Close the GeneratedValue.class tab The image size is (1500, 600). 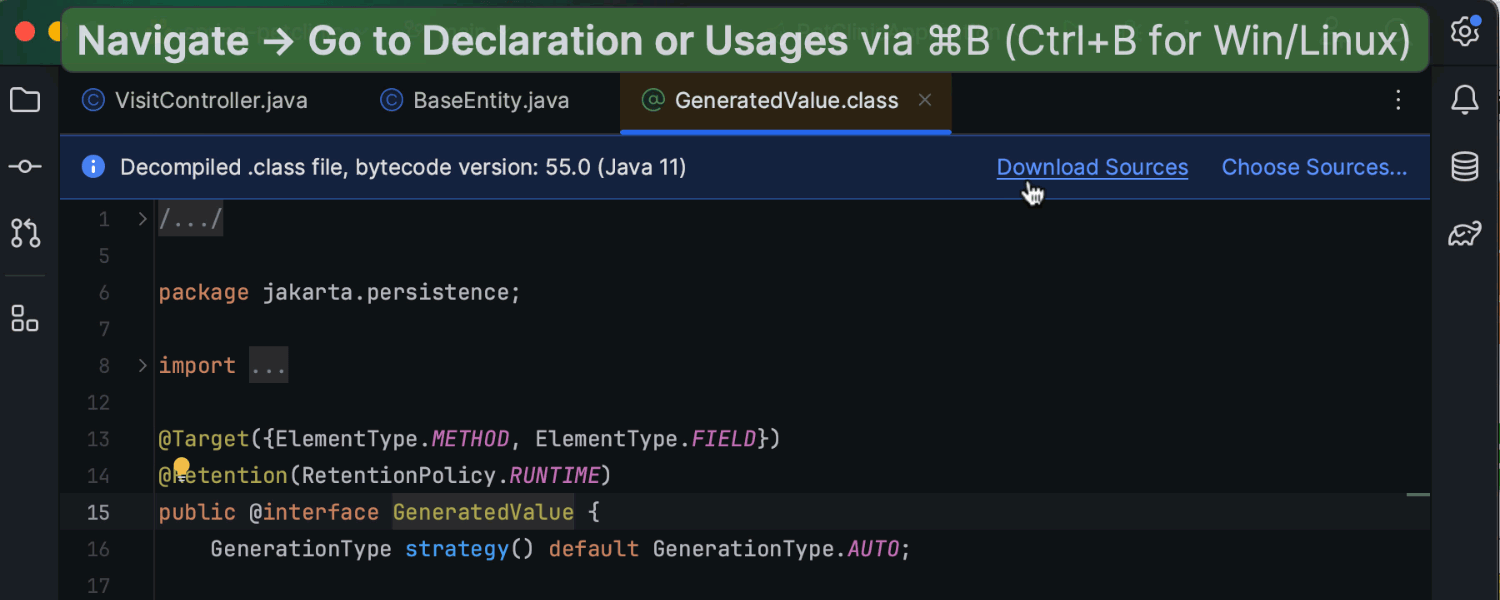[x=925, y=100]
